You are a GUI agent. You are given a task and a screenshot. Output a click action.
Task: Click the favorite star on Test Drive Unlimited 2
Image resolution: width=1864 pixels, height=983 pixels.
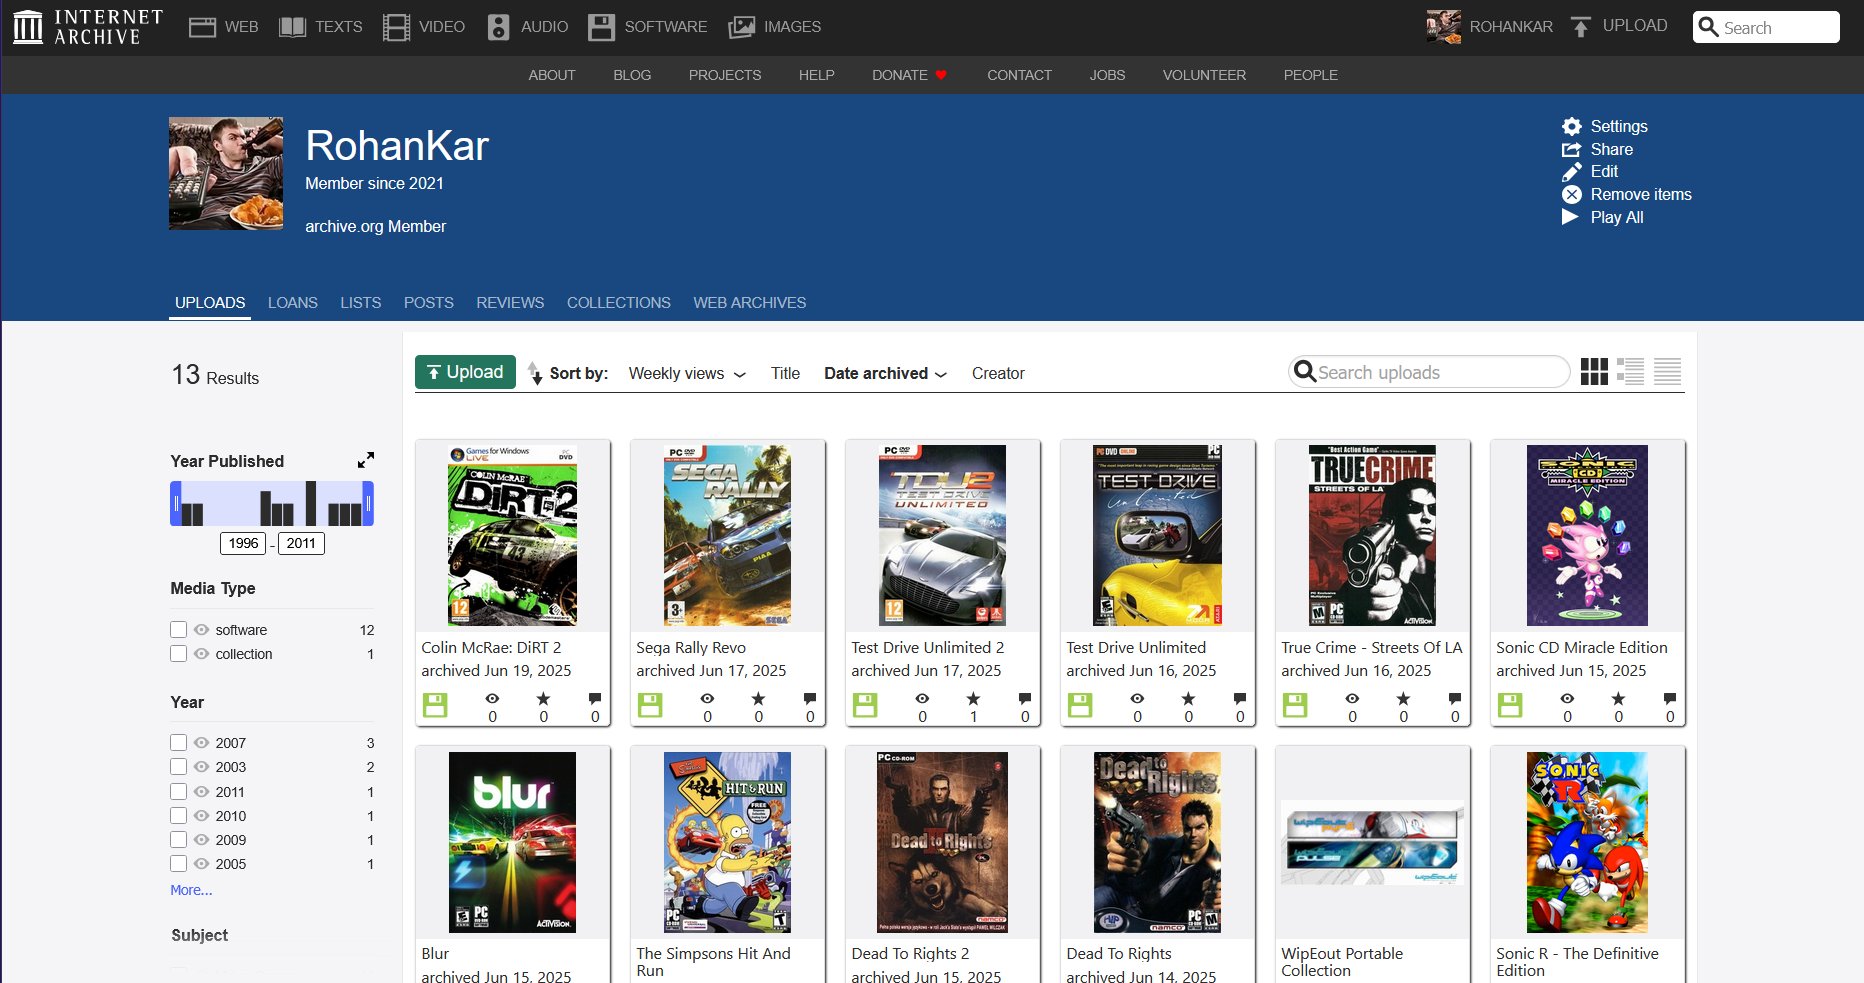(973, 699)
